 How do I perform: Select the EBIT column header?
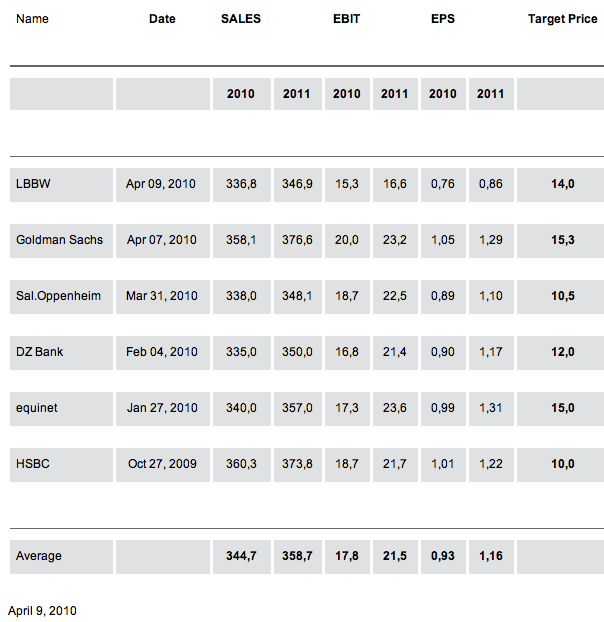tap(347, 19)
